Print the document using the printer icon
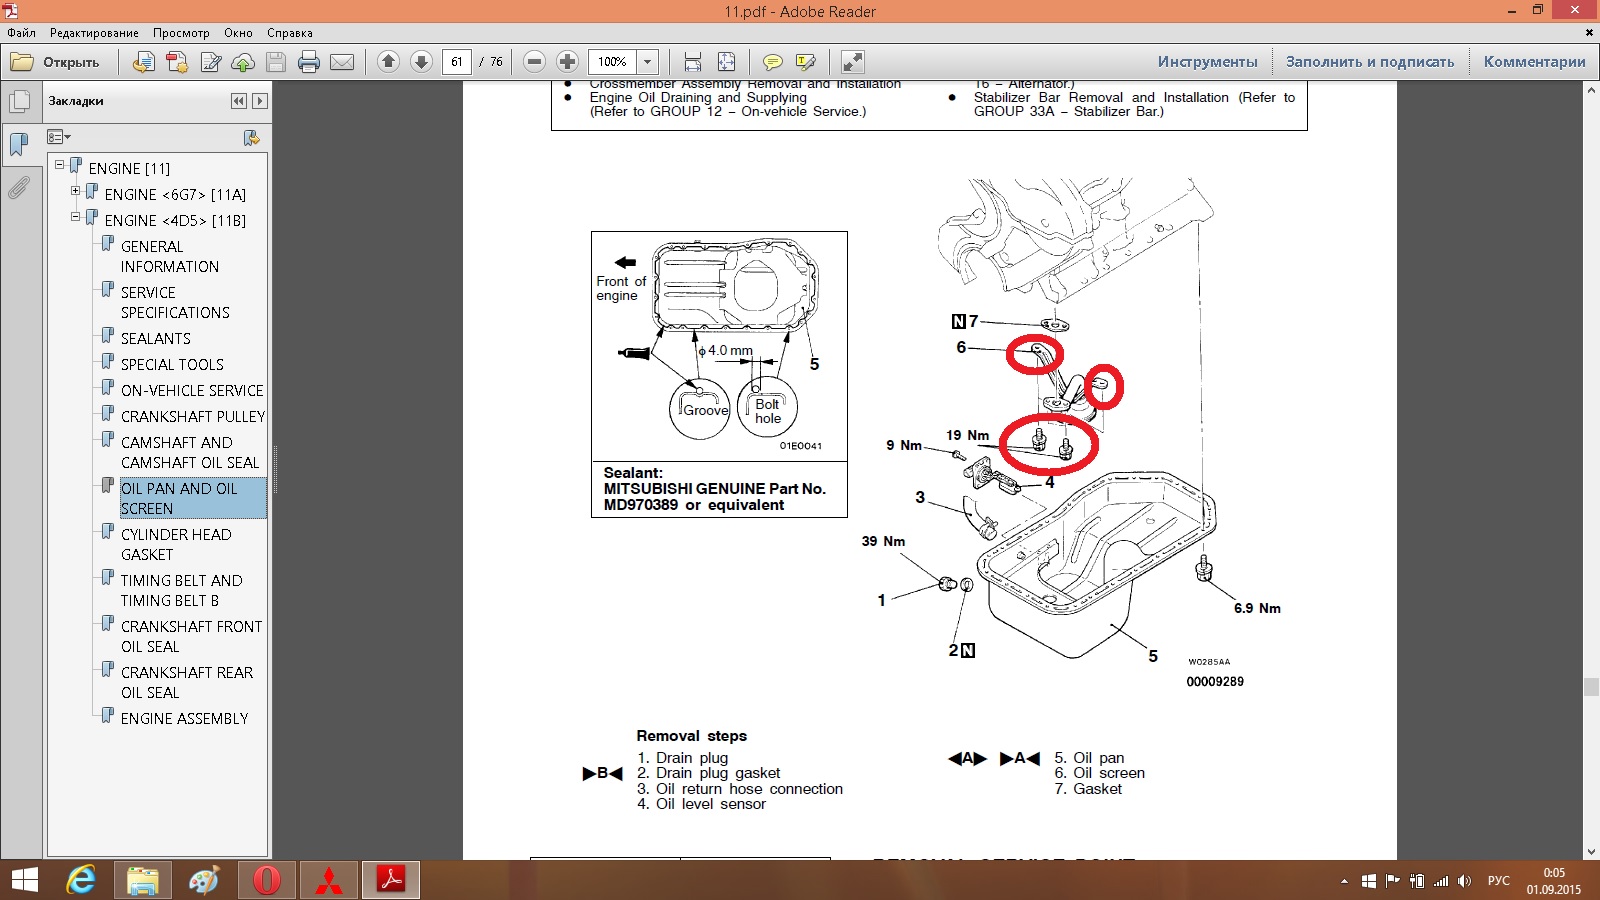 click(309, 62)
